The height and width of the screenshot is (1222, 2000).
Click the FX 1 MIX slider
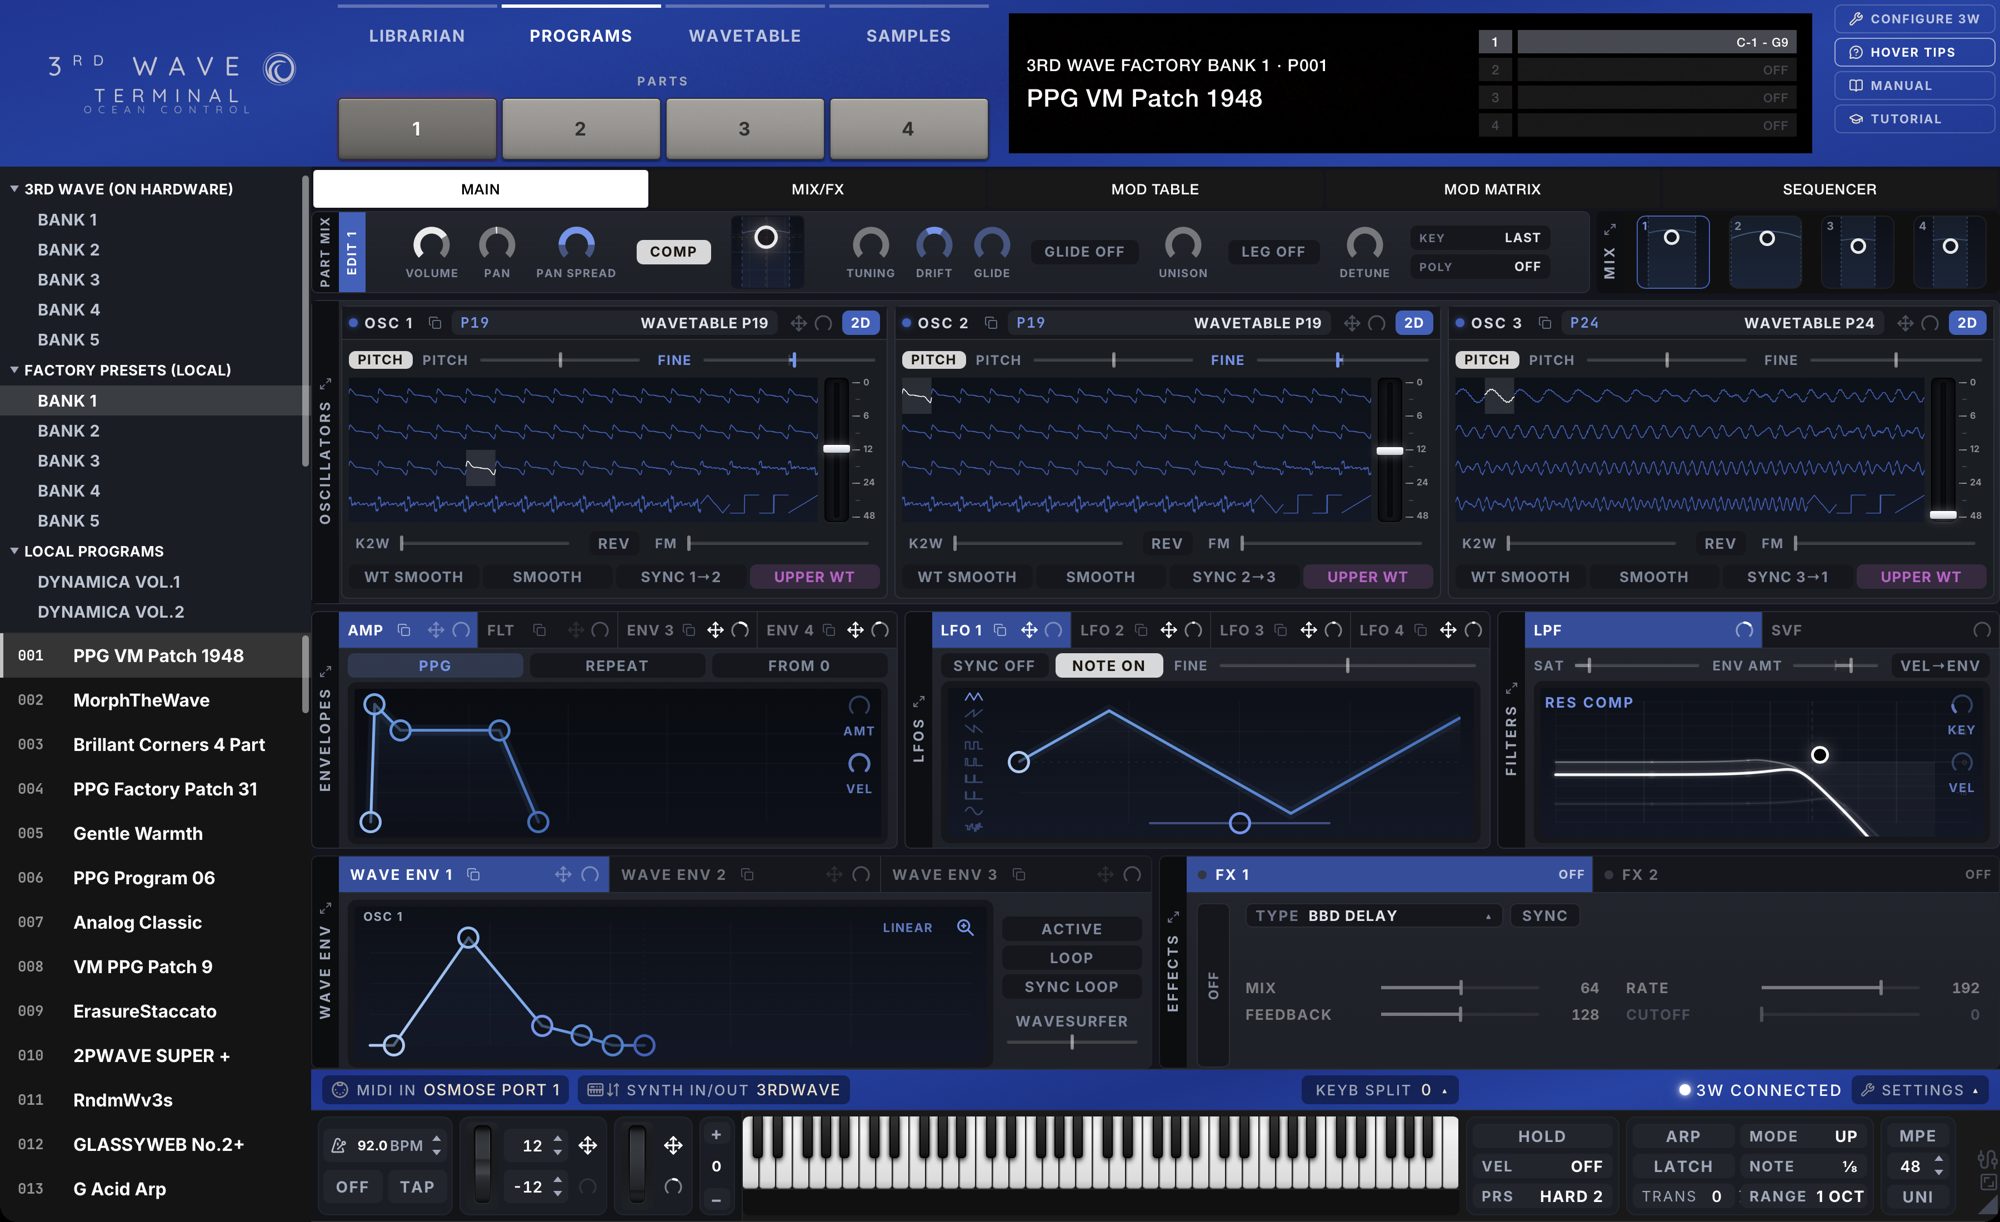pyautogui.click(x=1459, y=988)
